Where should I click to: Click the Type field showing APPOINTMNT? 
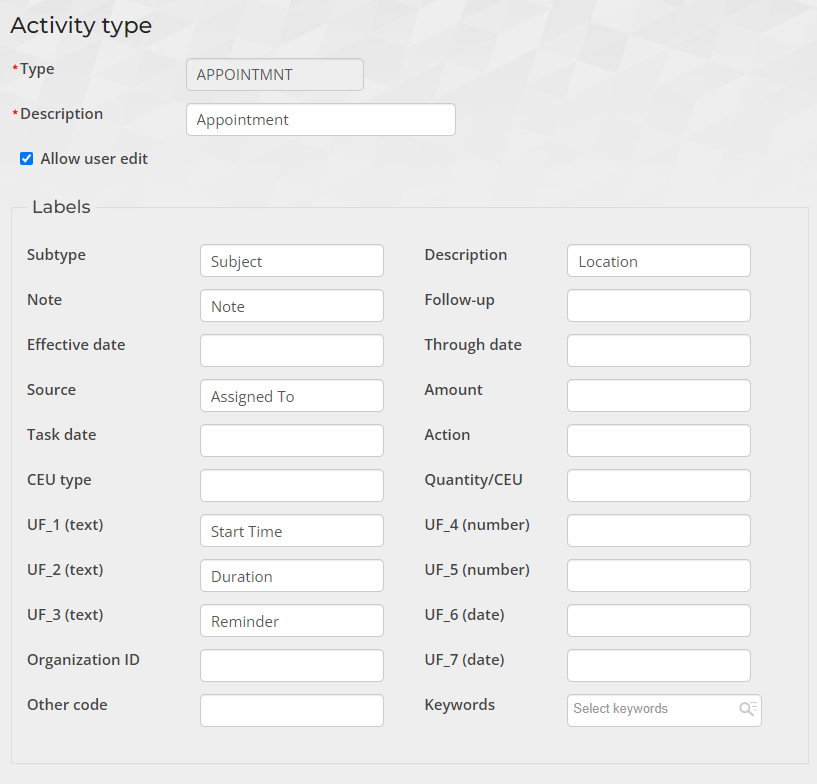pos(274,74)
